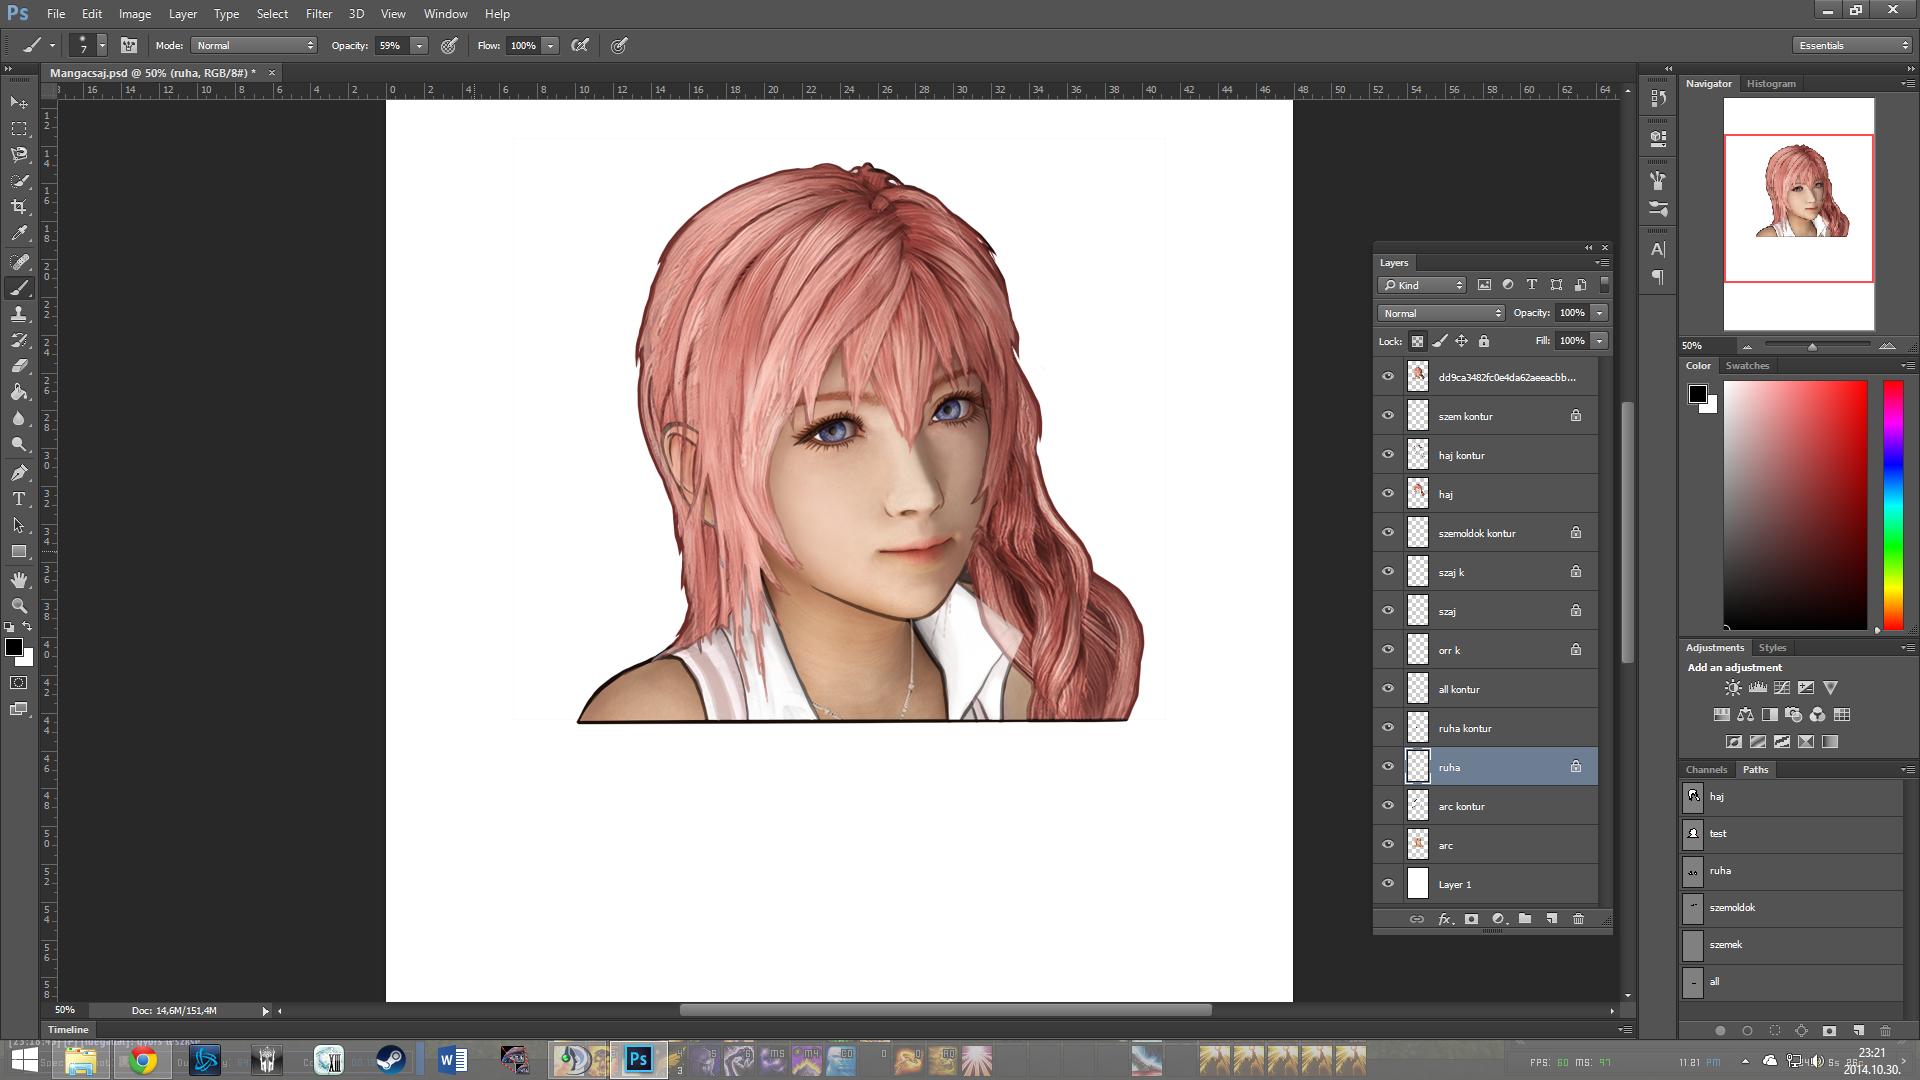The height and width of the screenshot is (1080, 1920).
Task: Select the arc kontur layer
Action: tap(1486, 806)
